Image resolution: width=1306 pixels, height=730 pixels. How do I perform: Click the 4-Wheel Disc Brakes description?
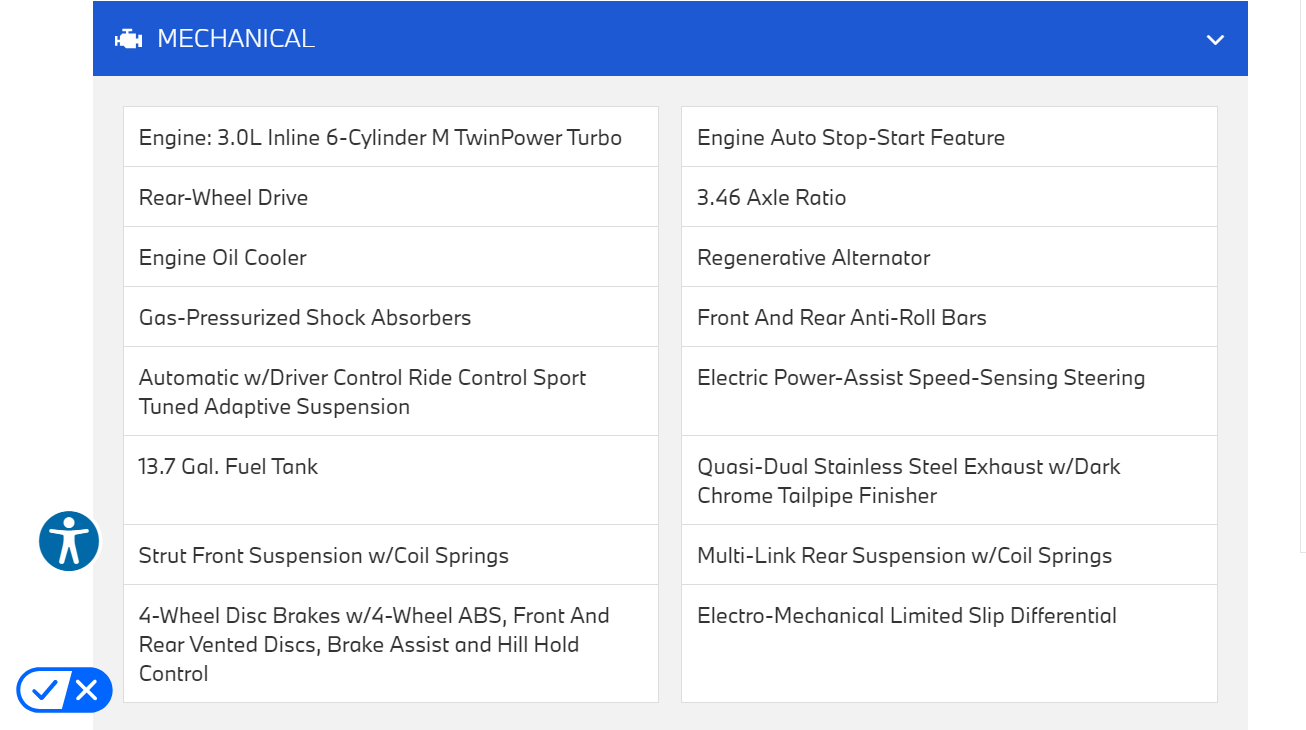tap(374, 644)
